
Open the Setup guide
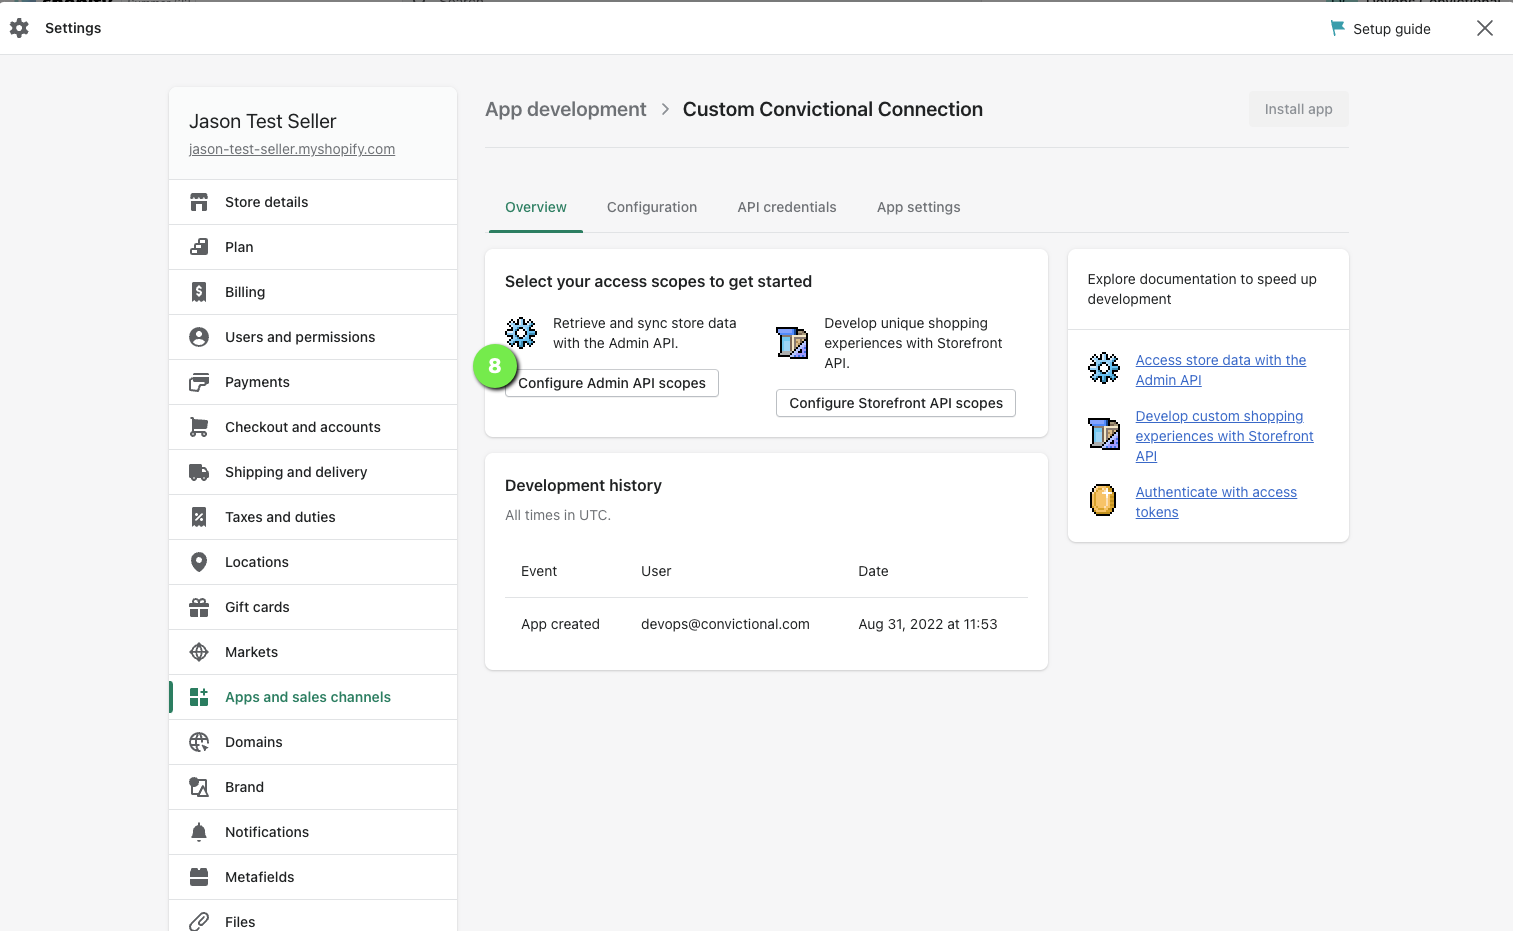pos(1380,28)
